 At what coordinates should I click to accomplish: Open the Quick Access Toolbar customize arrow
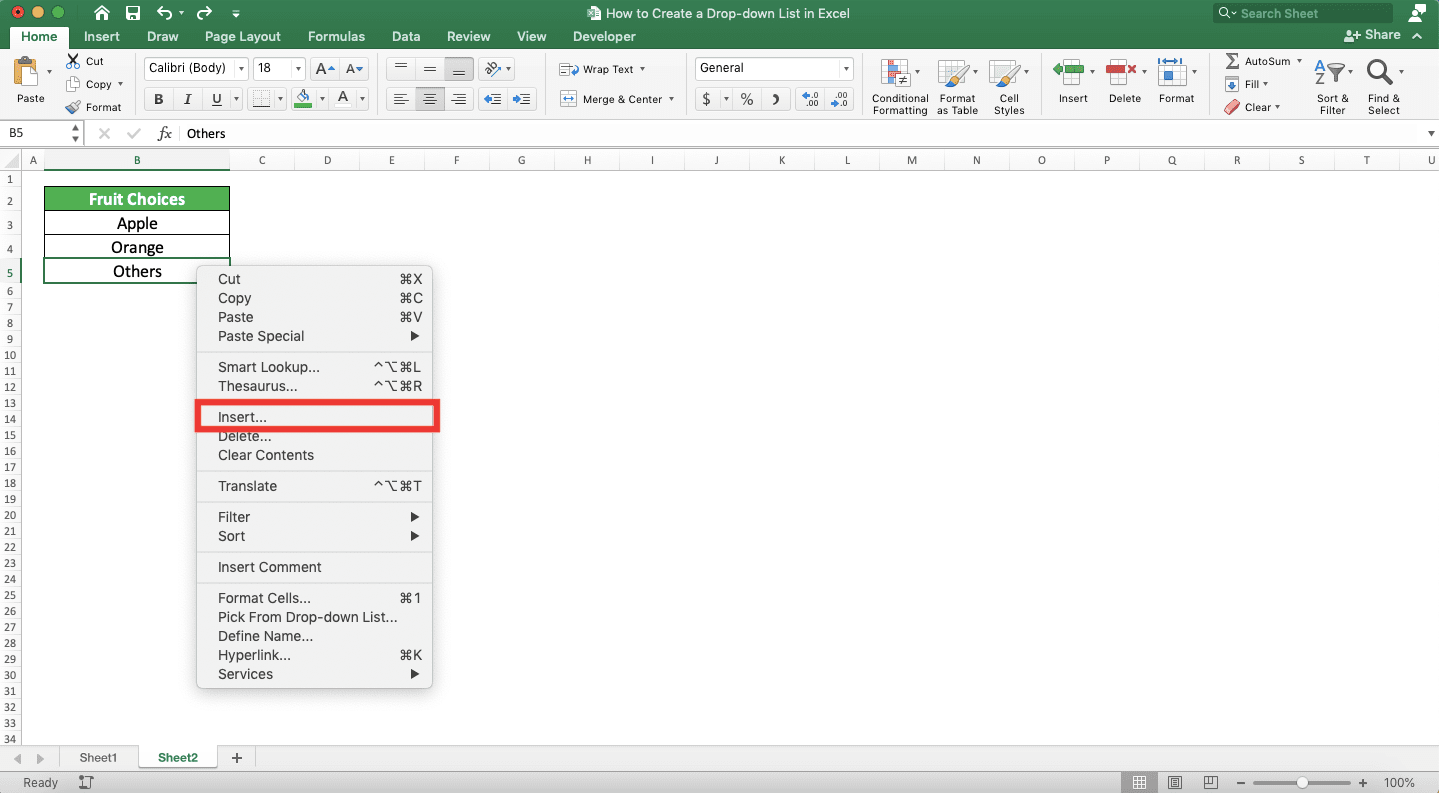click(236, 13)
